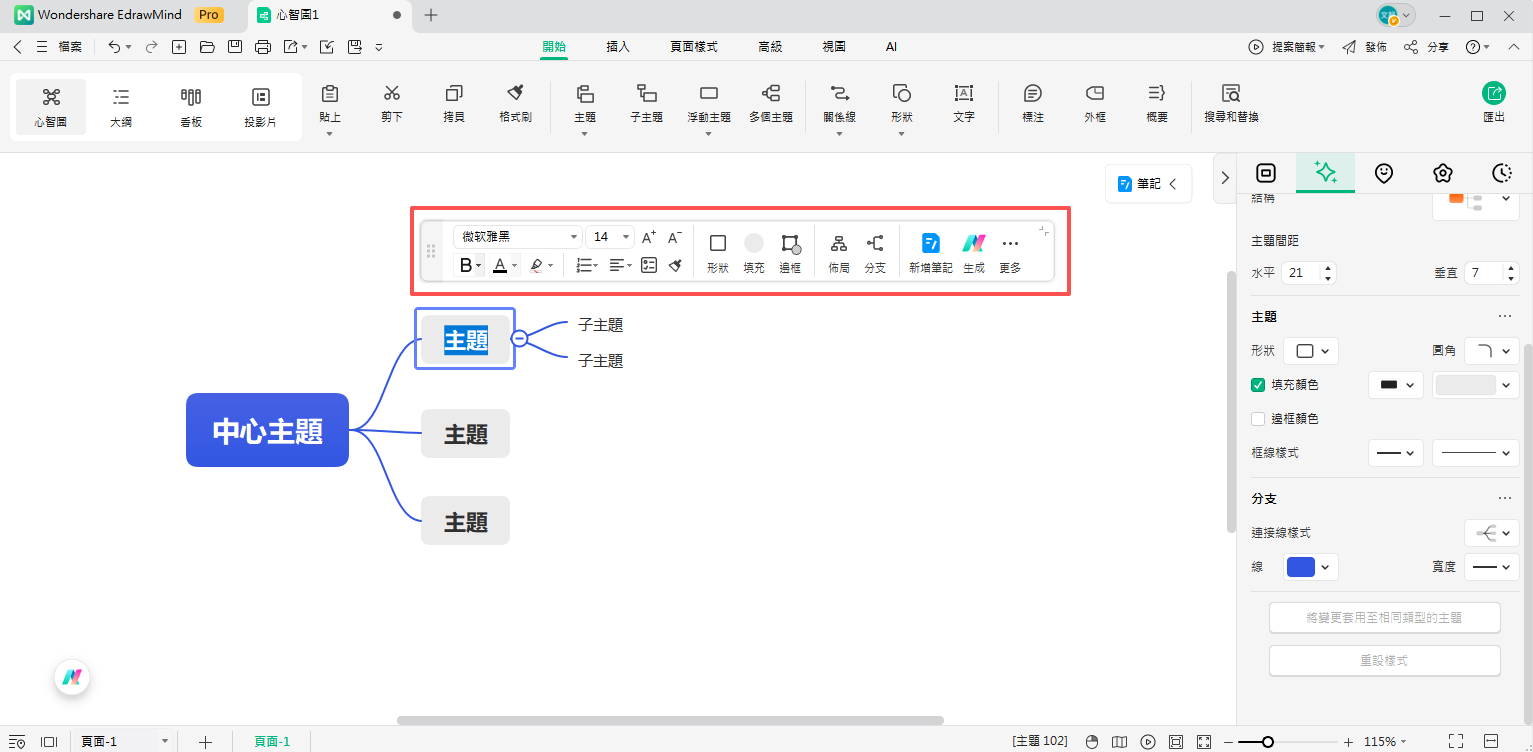
Task: Switch to the 插入 ribbon tab
Action: point(618,47)
